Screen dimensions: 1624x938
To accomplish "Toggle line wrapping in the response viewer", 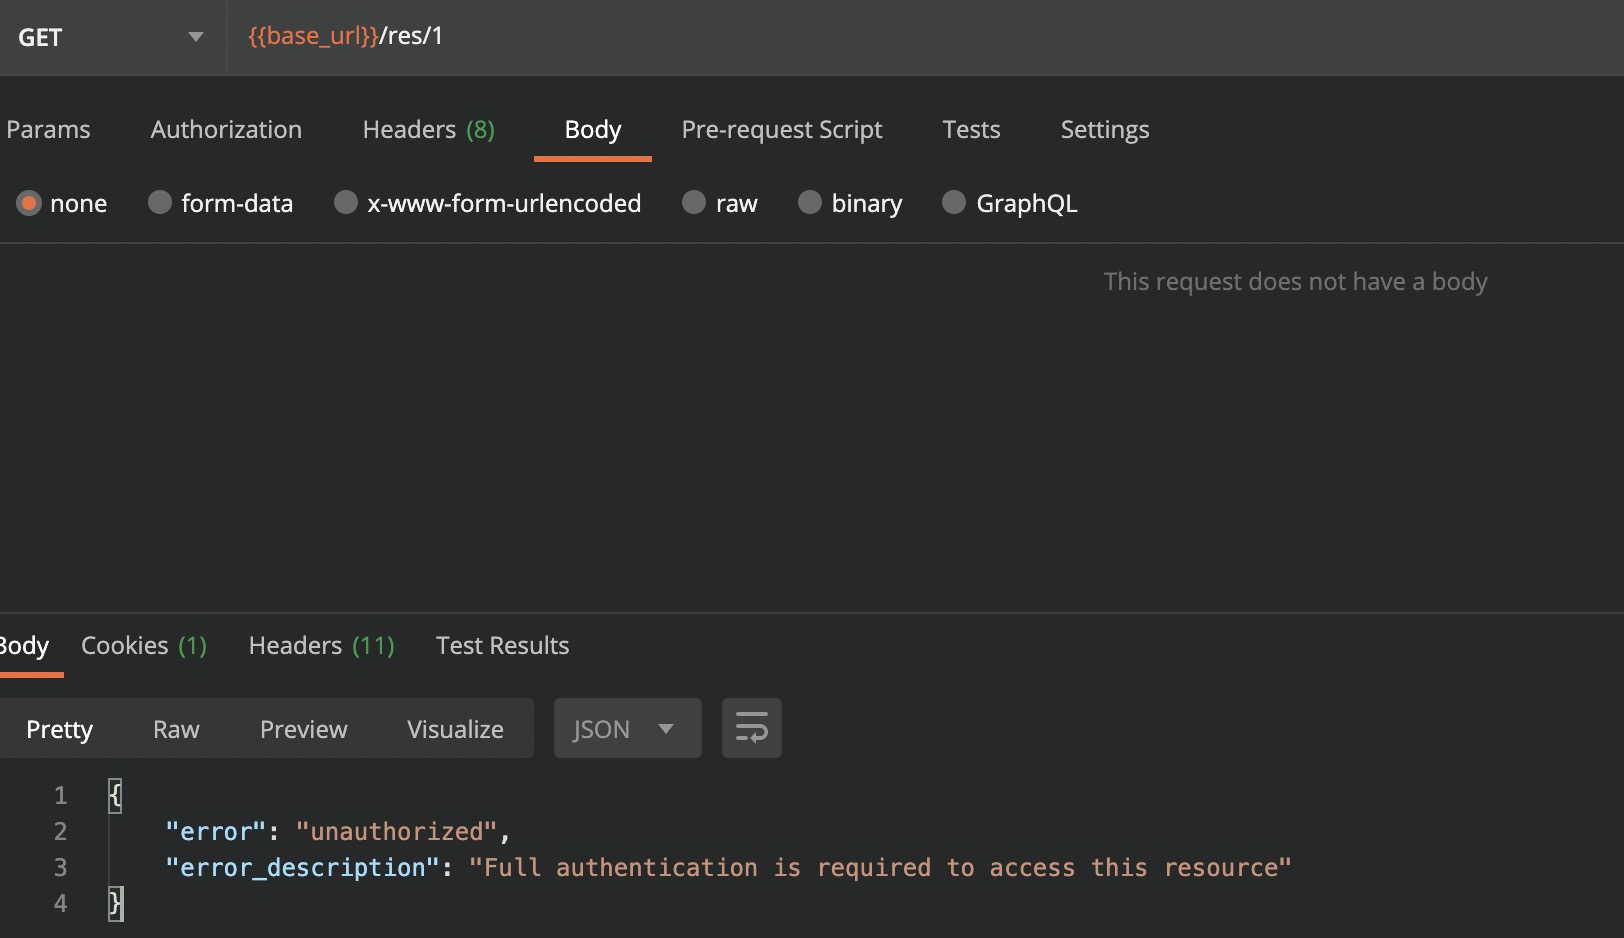I will tap(751, 728).
